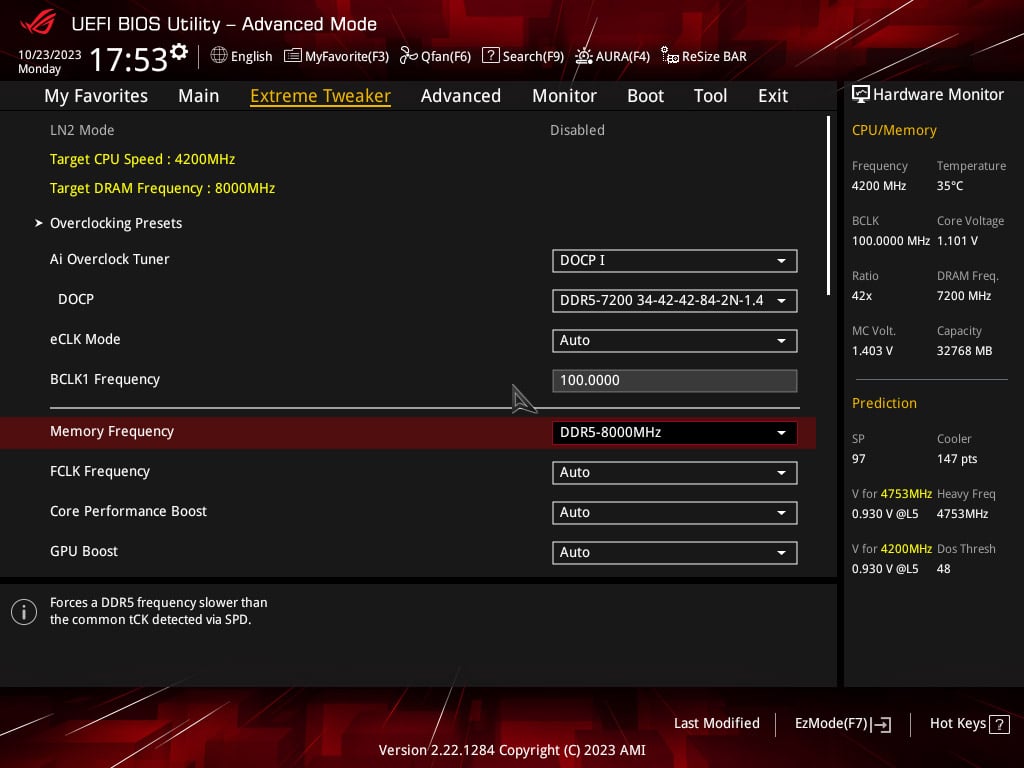Viewport: 1024px width, 768px height.
Task: Click the 17:53 clock display
Action: pyautogui.click(x=129, y=59)
